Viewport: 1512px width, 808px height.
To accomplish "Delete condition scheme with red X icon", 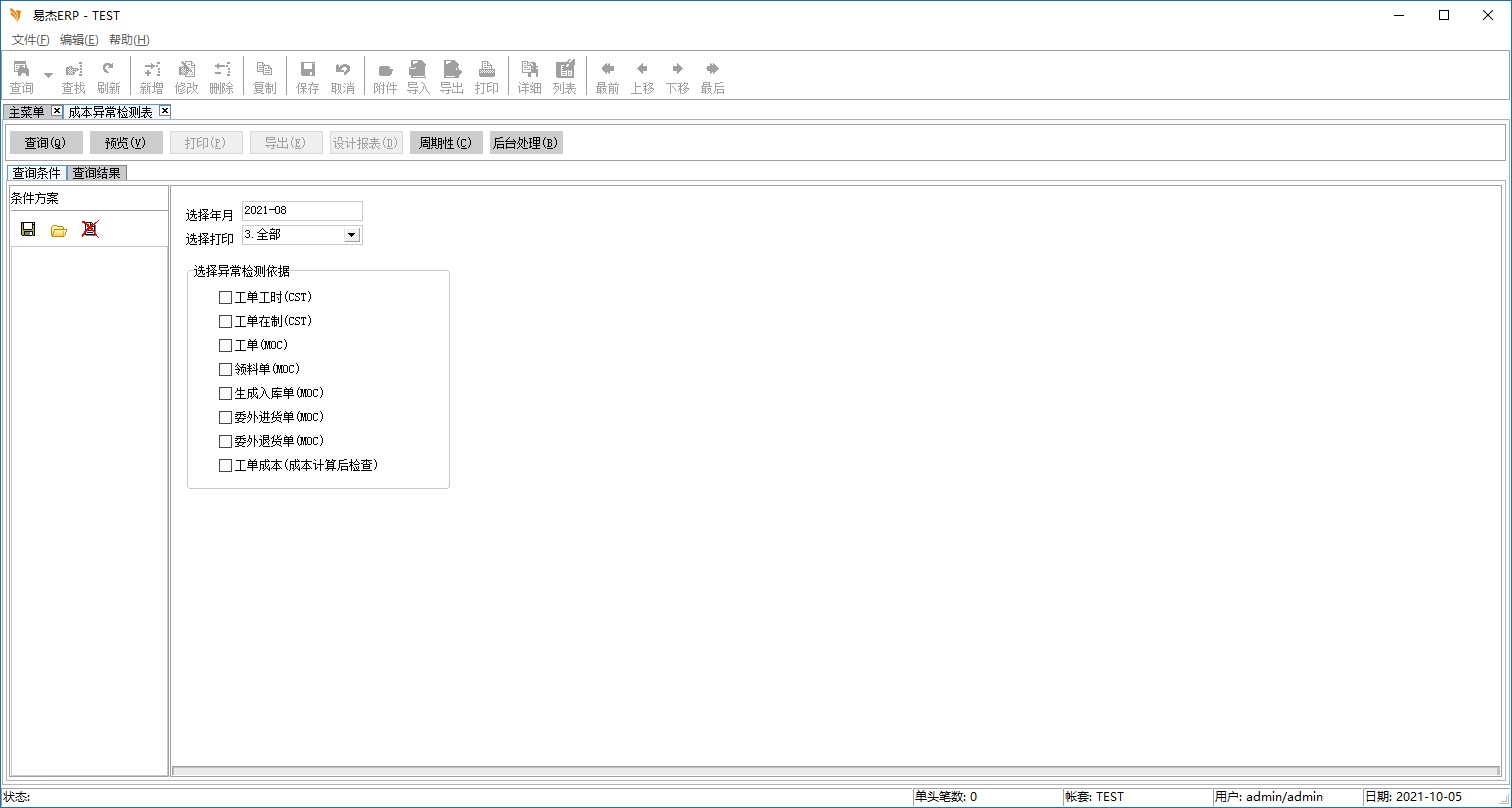I will 90,229.
